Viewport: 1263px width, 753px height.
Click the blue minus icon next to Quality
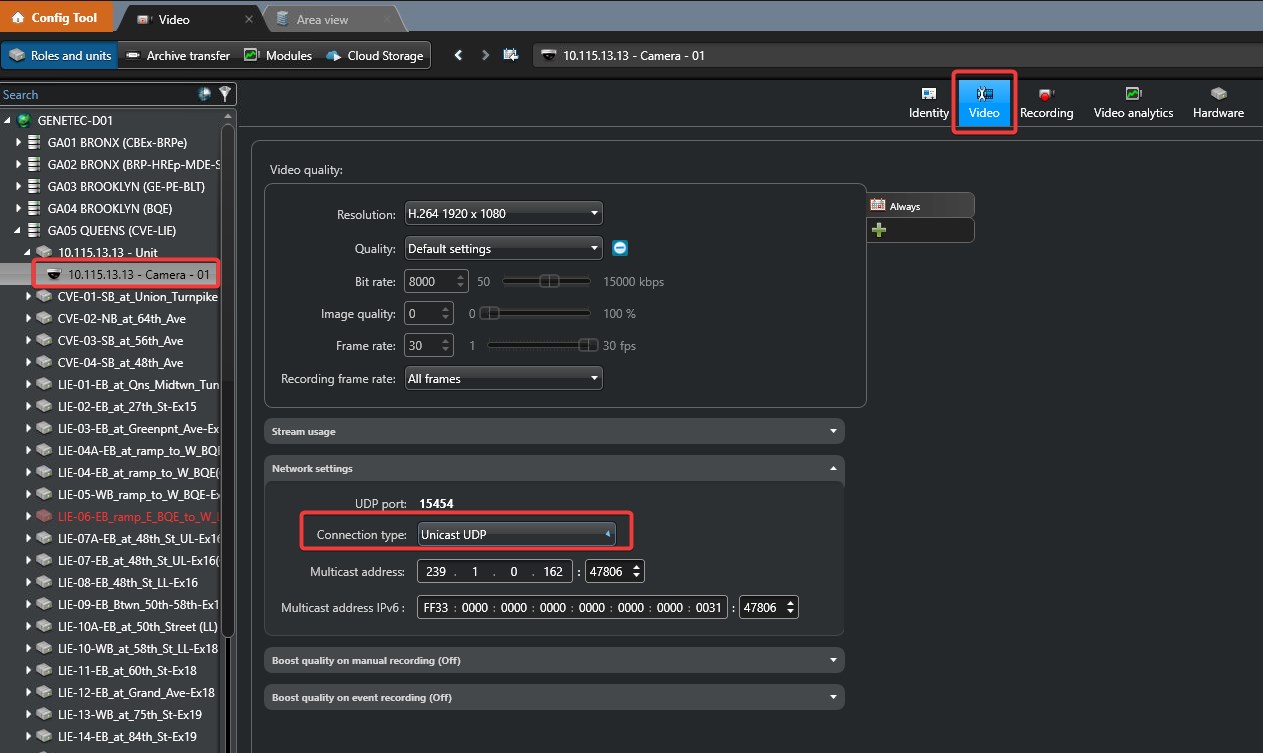(x=620, y=248)
